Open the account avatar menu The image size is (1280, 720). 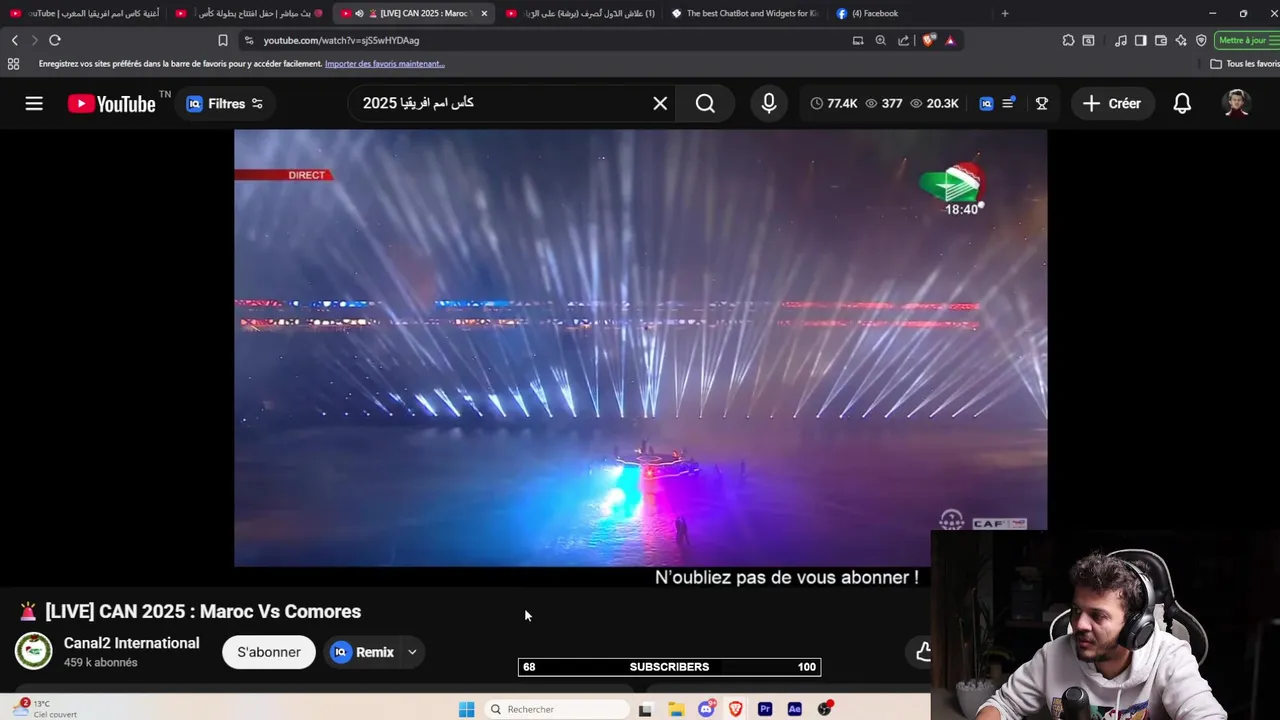tap(1237, 104)
